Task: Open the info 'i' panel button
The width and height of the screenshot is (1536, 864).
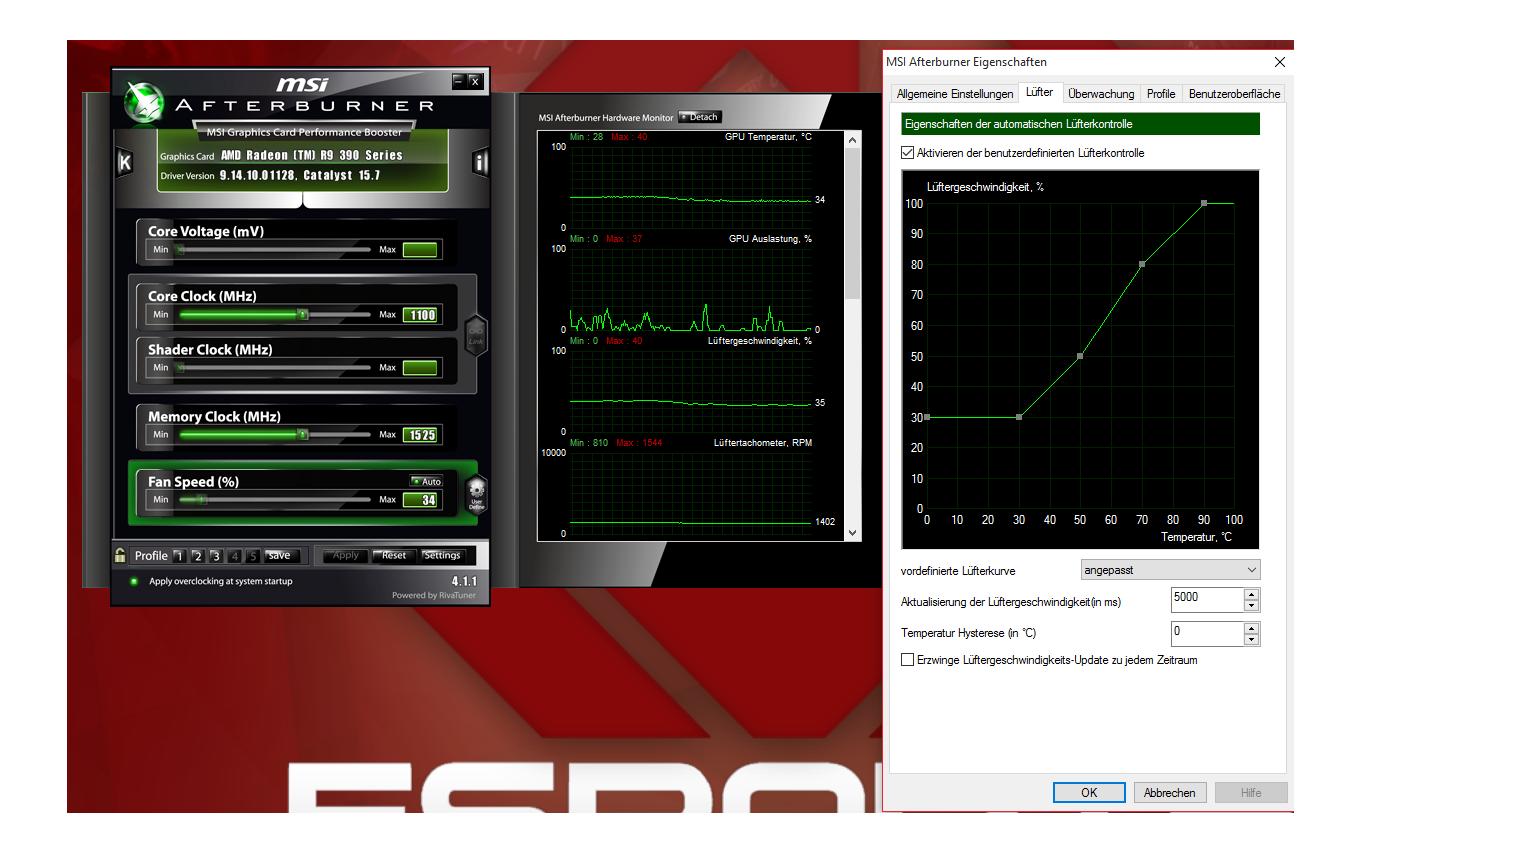Action: pos(481,162)
